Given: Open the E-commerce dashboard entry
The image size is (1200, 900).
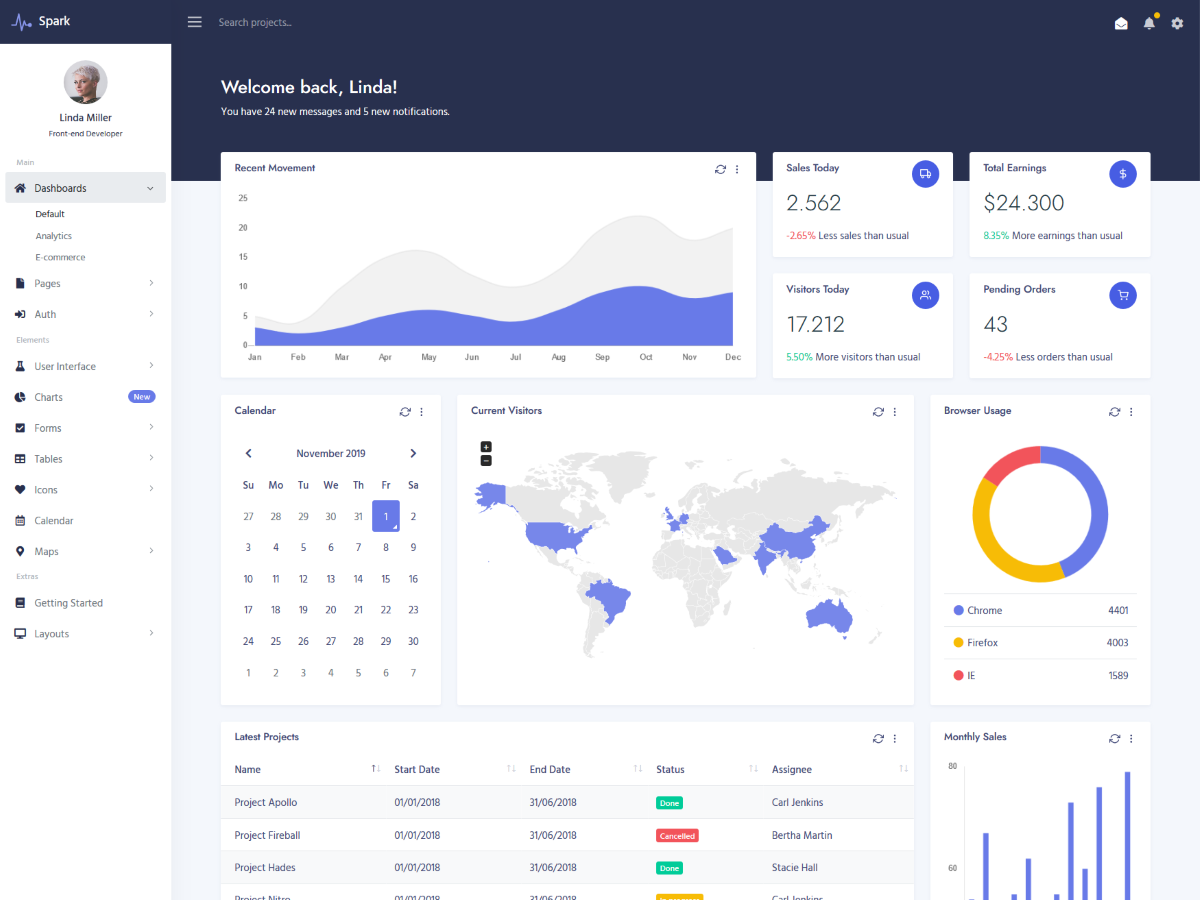Looking at the screenshot, I should pyautogui.click(x=62, y=257).
